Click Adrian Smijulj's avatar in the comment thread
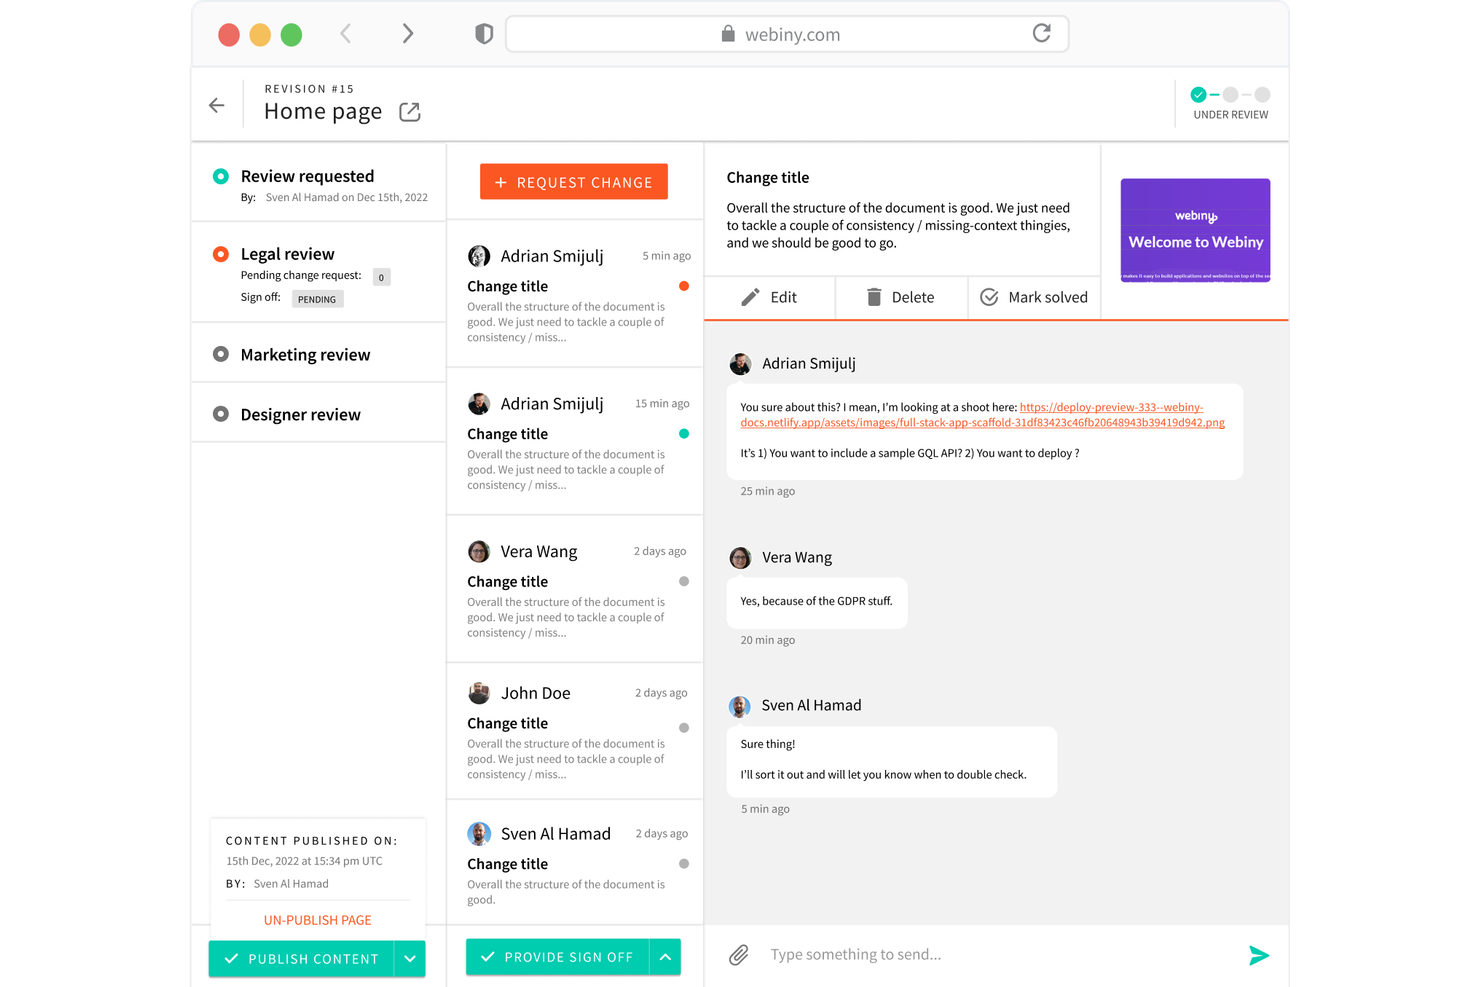This screenshot has width=1480, height=987. [x=740, y=363]
